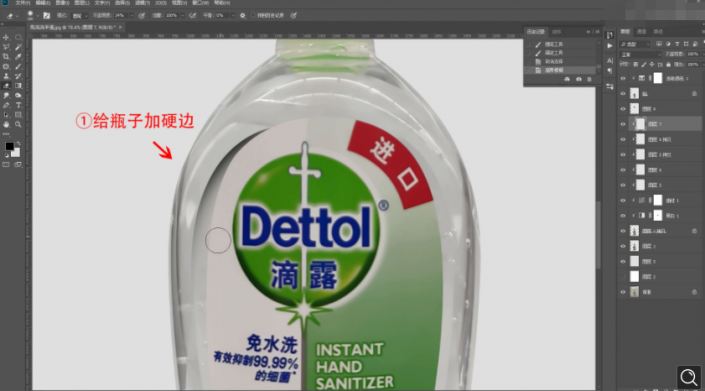Select the Path Selection tool

6,115
